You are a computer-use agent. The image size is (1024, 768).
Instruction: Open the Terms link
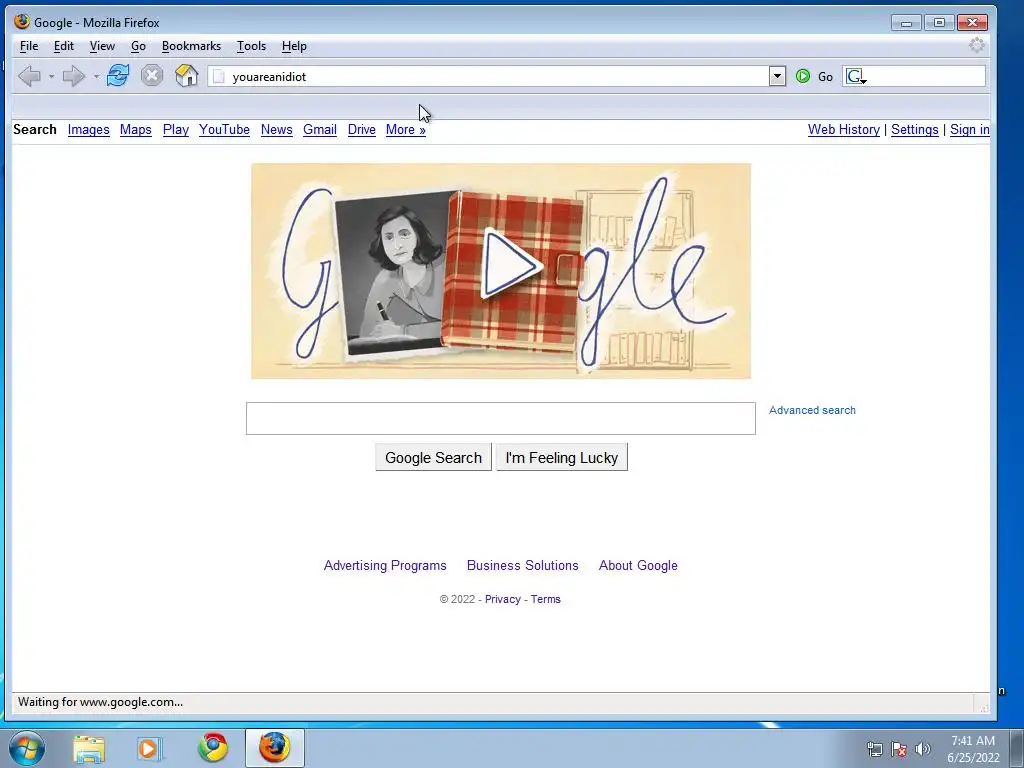(545, 599)
